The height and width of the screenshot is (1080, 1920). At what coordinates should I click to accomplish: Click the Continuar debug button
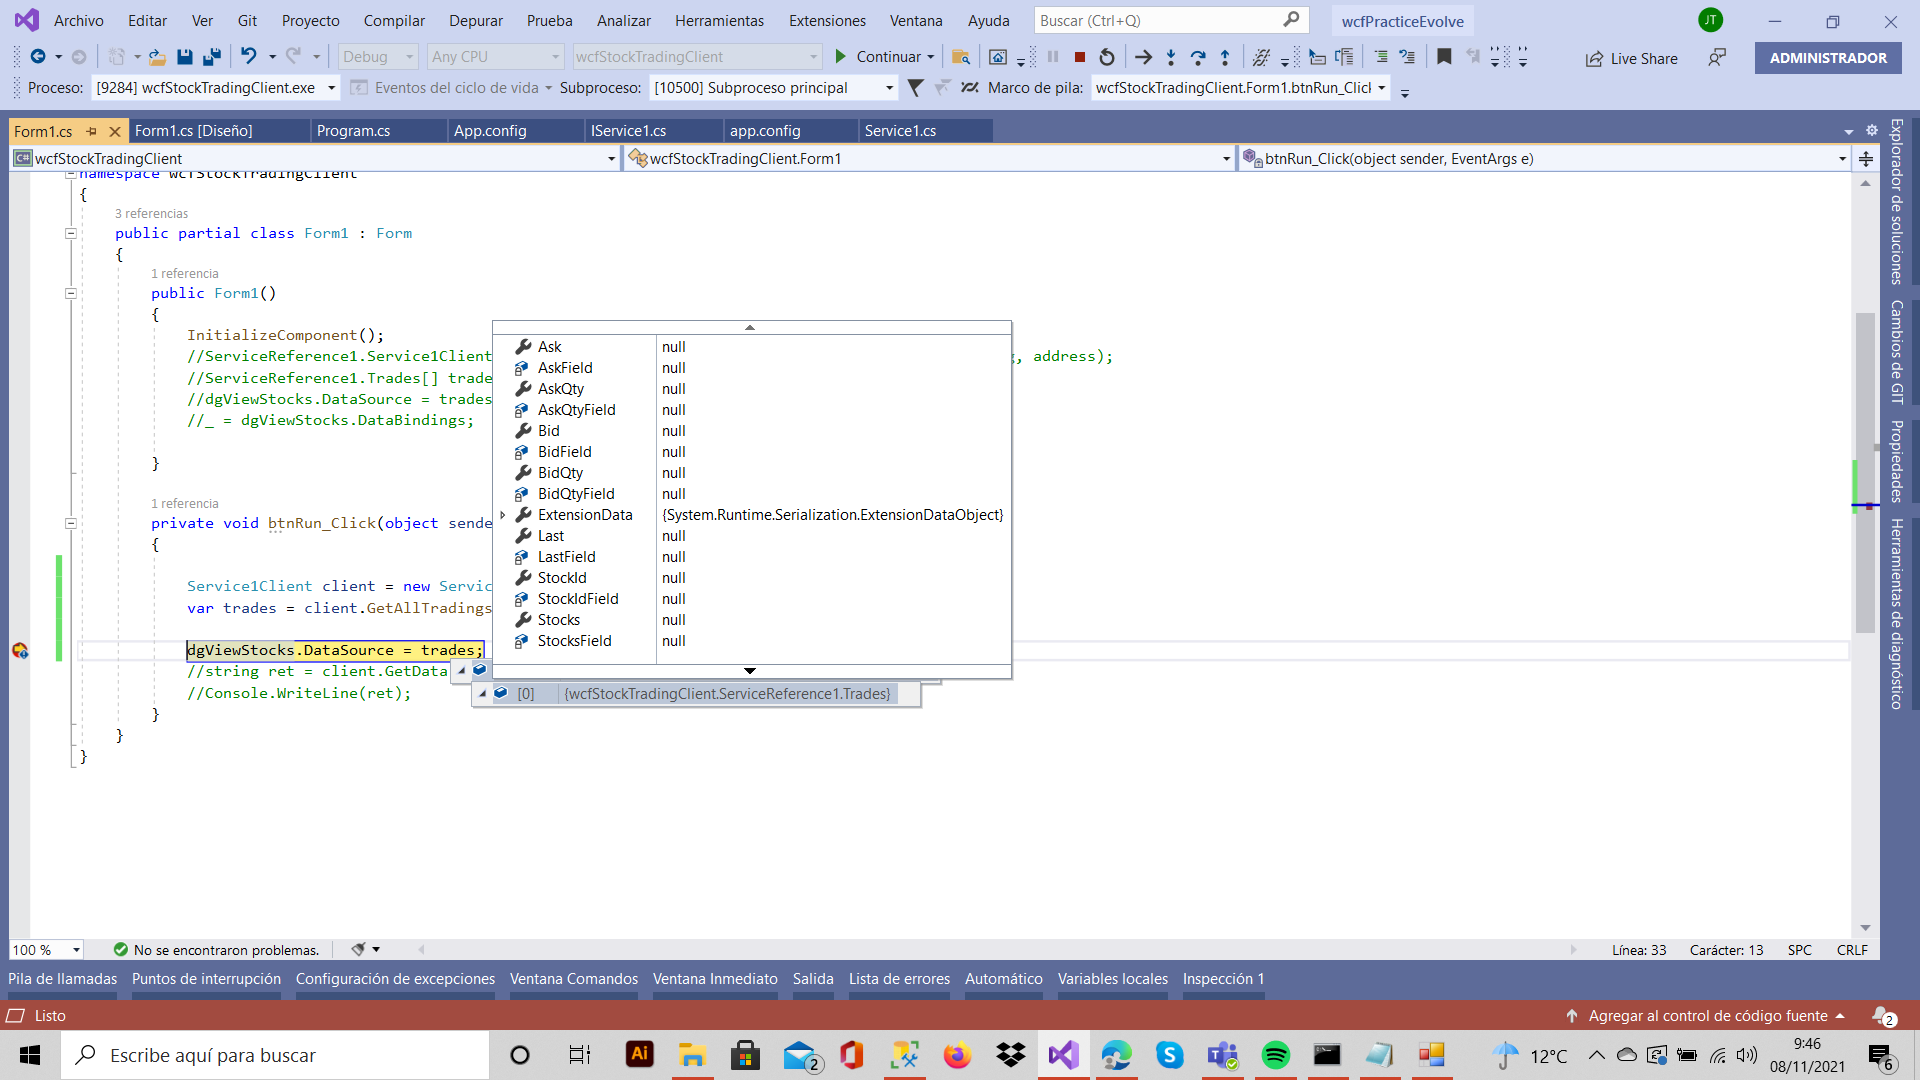[878, 57]
